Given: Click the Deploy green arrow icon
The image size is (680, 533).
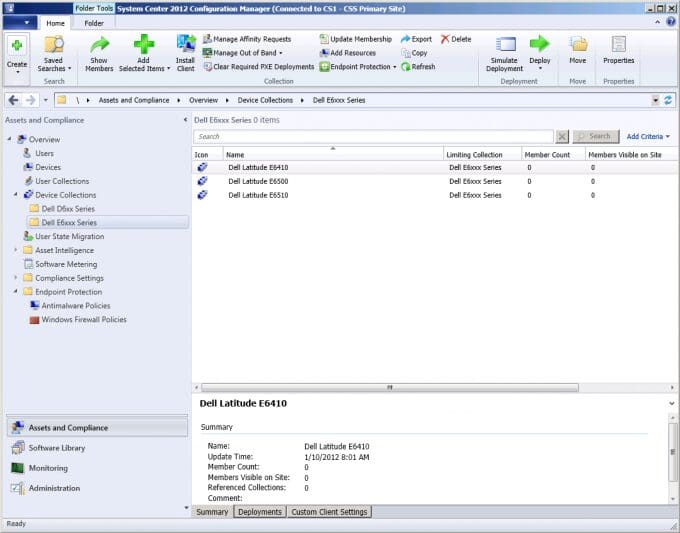Looking at the screenshot, I should pyautogui.click(x=540, y=44).
